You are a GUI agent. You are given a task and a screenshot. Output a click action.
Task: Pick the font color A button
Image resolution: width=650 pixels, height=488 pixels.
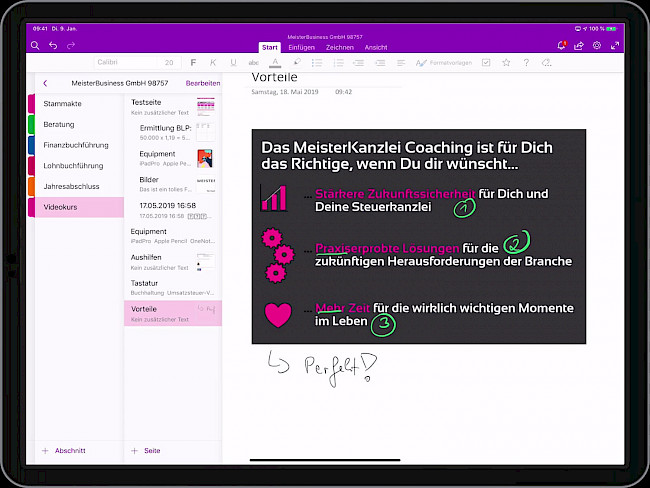click(x=275, y=63)
